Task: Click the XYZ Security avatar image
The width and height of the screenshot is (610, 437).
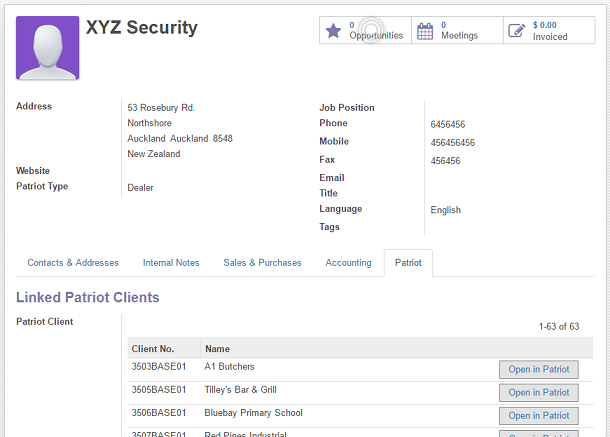Action: [x=48, y=47]
